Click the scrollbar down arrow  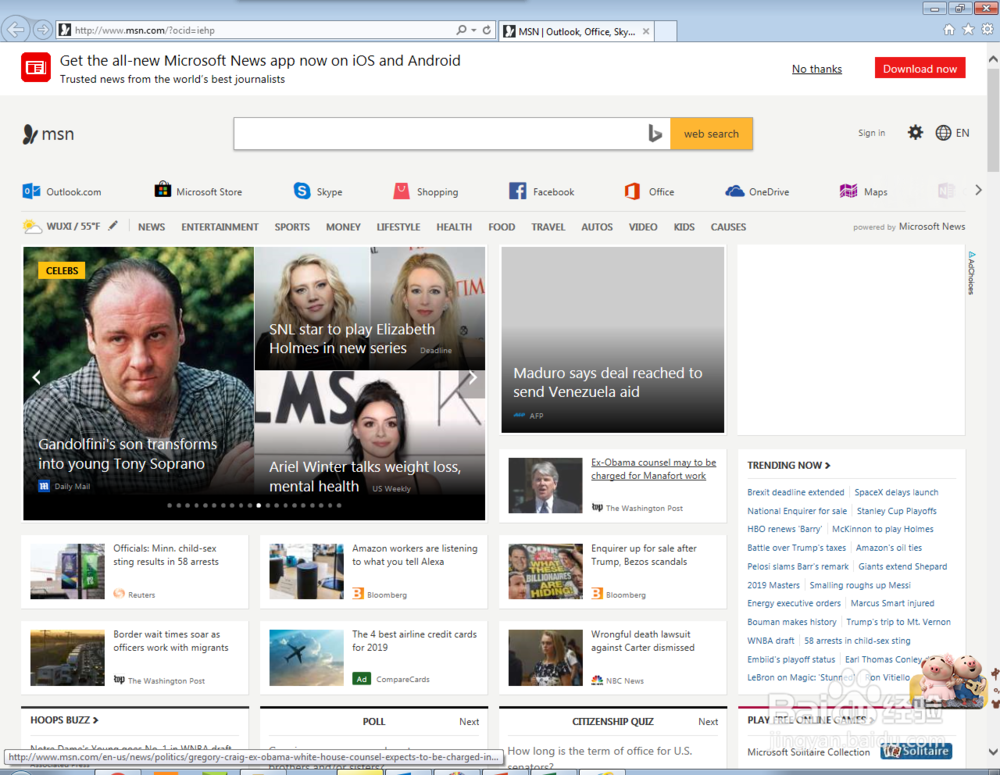click(x=993, y=751)
